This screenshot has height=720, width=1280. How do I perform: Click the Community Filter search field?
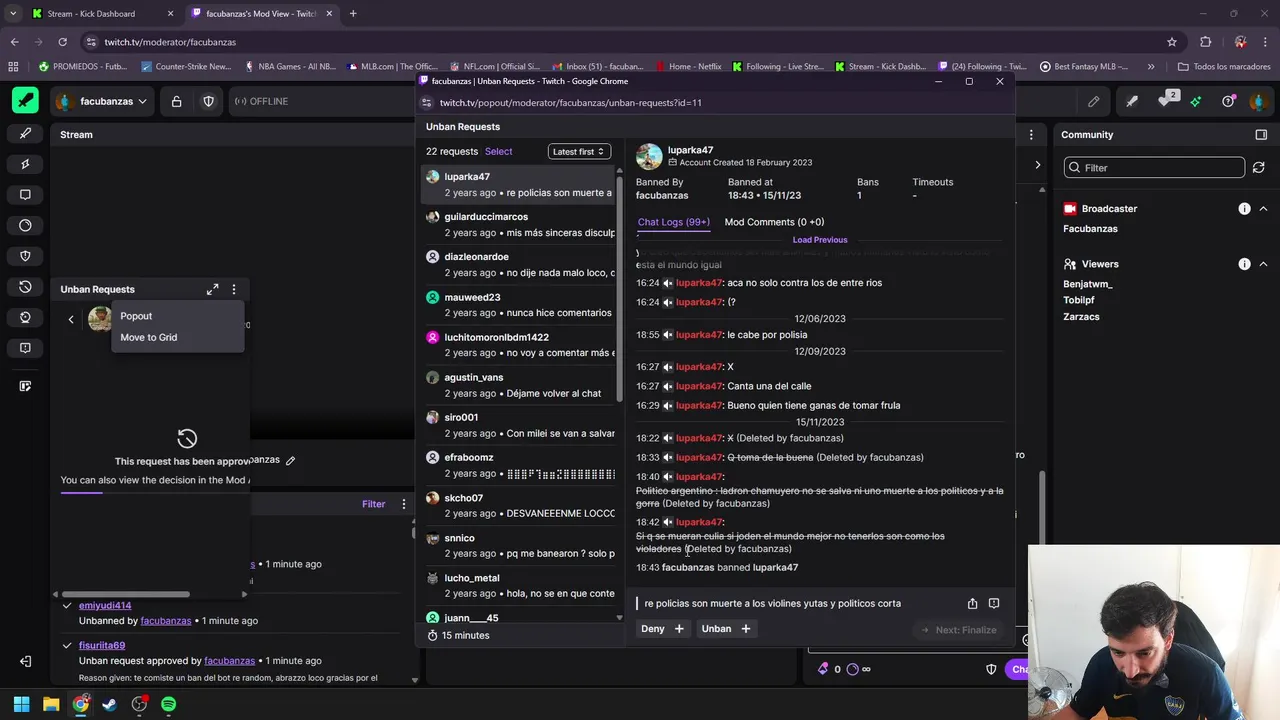tap(1154, 168)
